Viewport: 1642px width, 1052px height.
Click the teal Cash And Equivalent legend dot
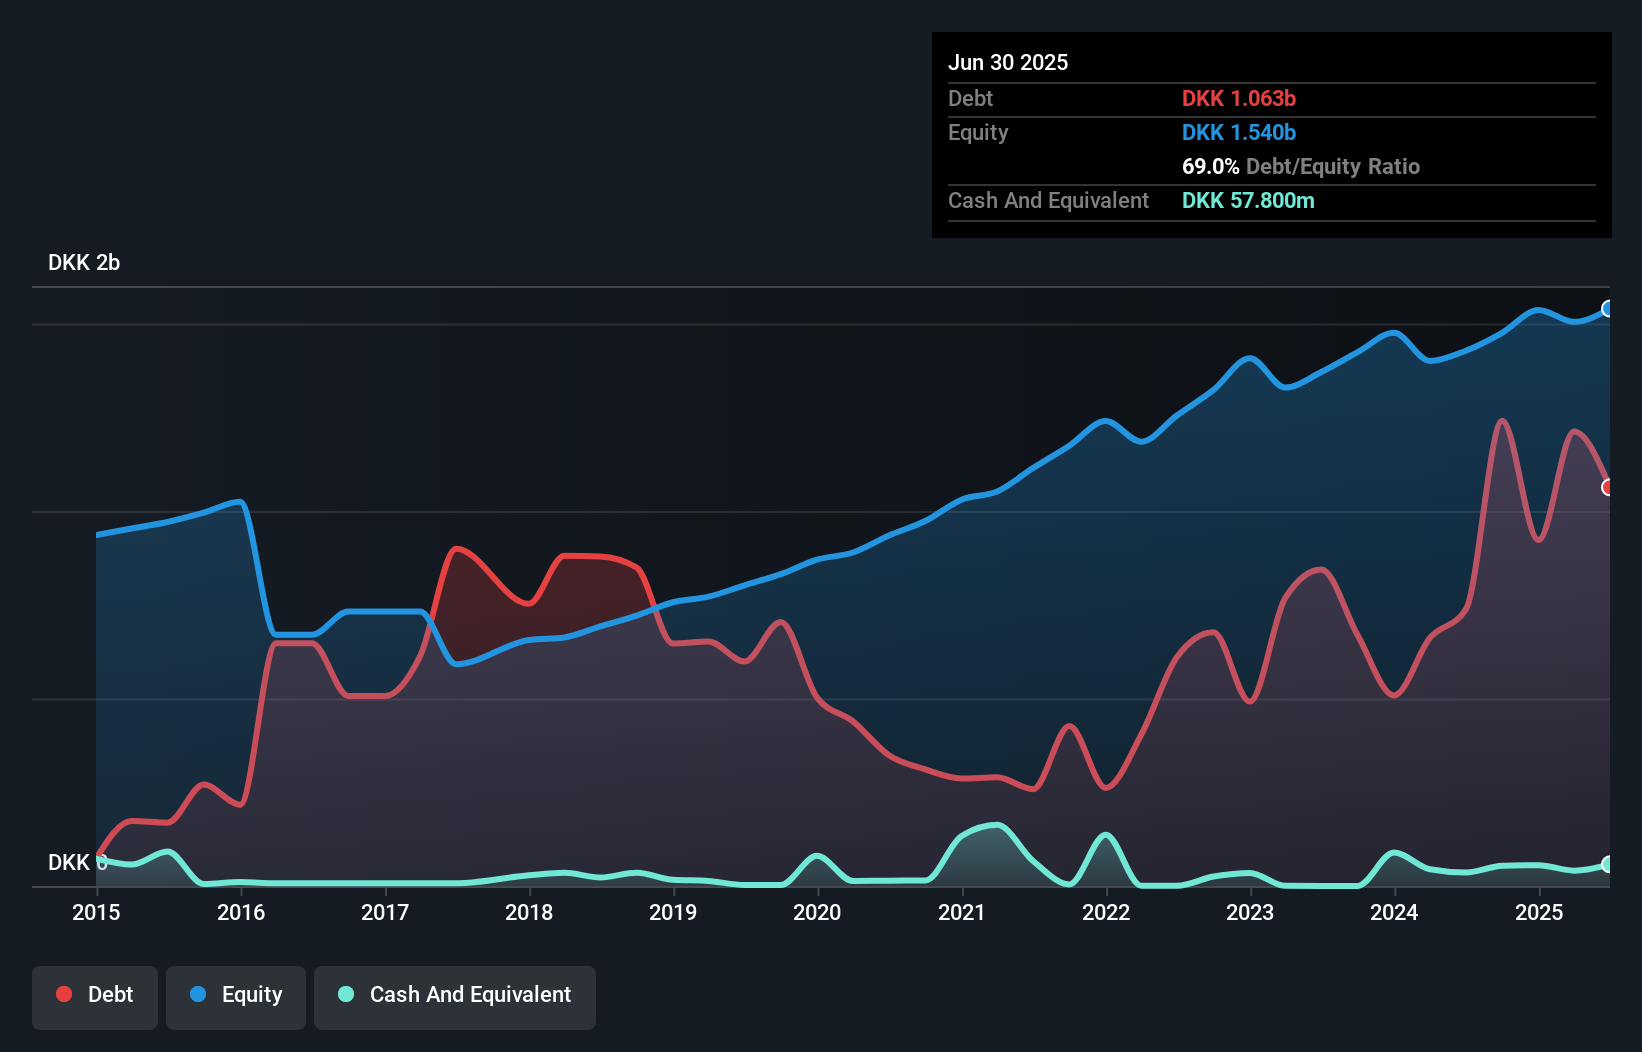pos(346,994)
